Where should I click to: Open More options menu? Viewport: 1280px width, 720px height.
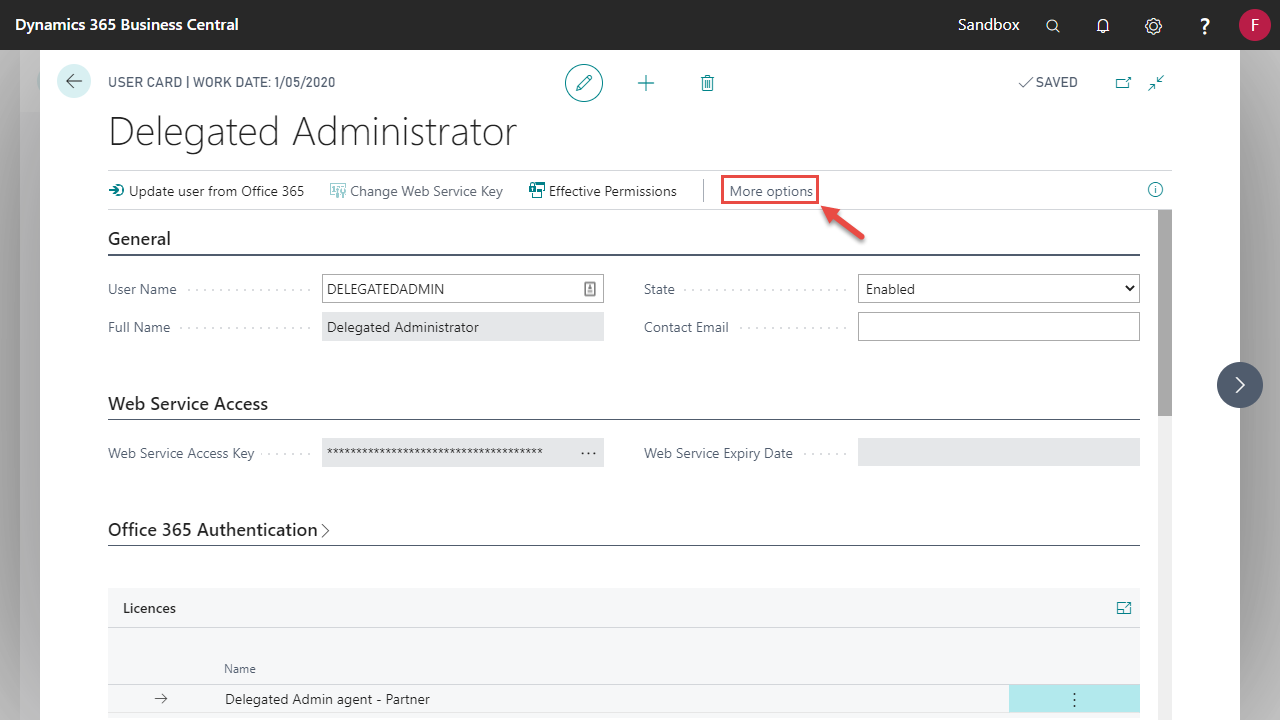click(771, 191)
